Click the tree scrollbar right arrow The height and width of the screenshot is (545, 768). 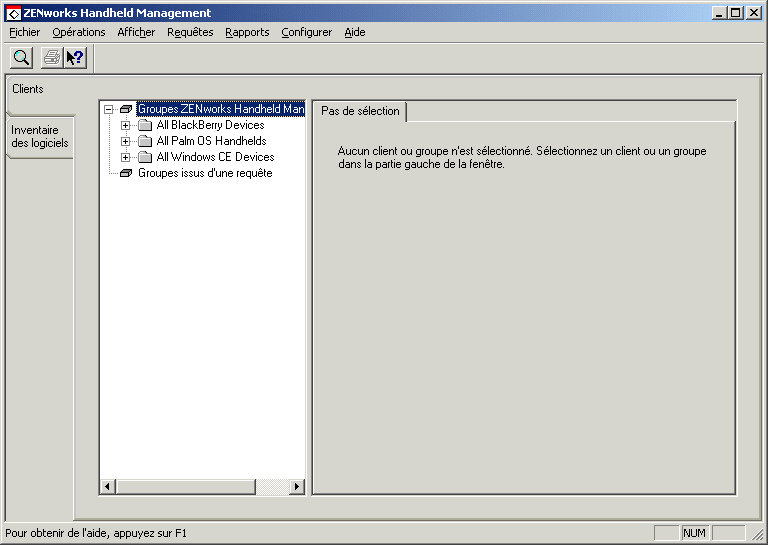(296, 487)
